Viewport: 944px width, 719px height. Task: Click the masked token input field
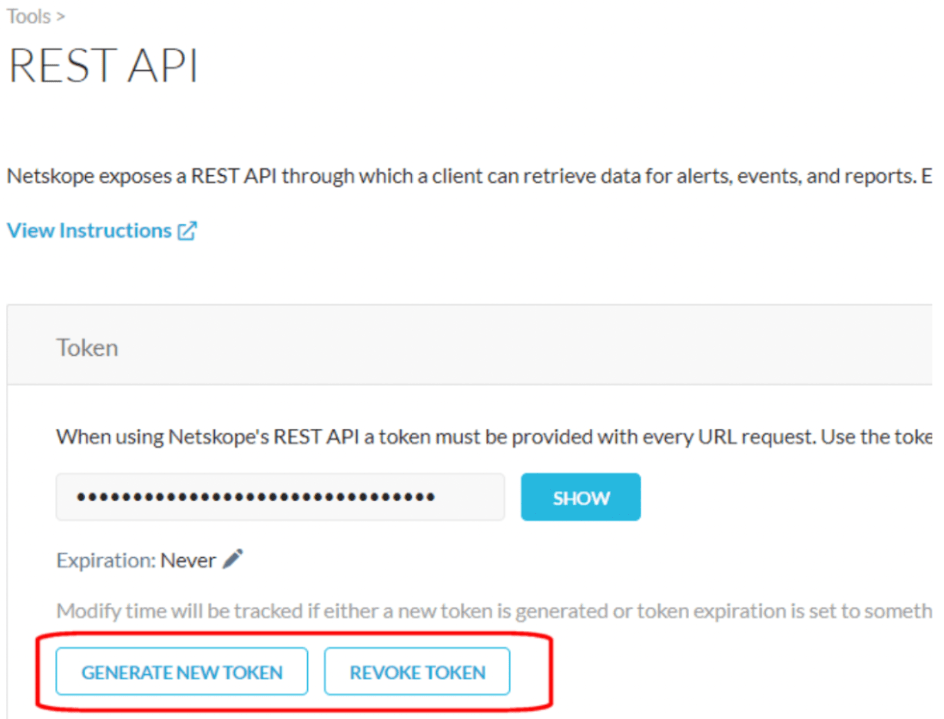coord(280,497)
